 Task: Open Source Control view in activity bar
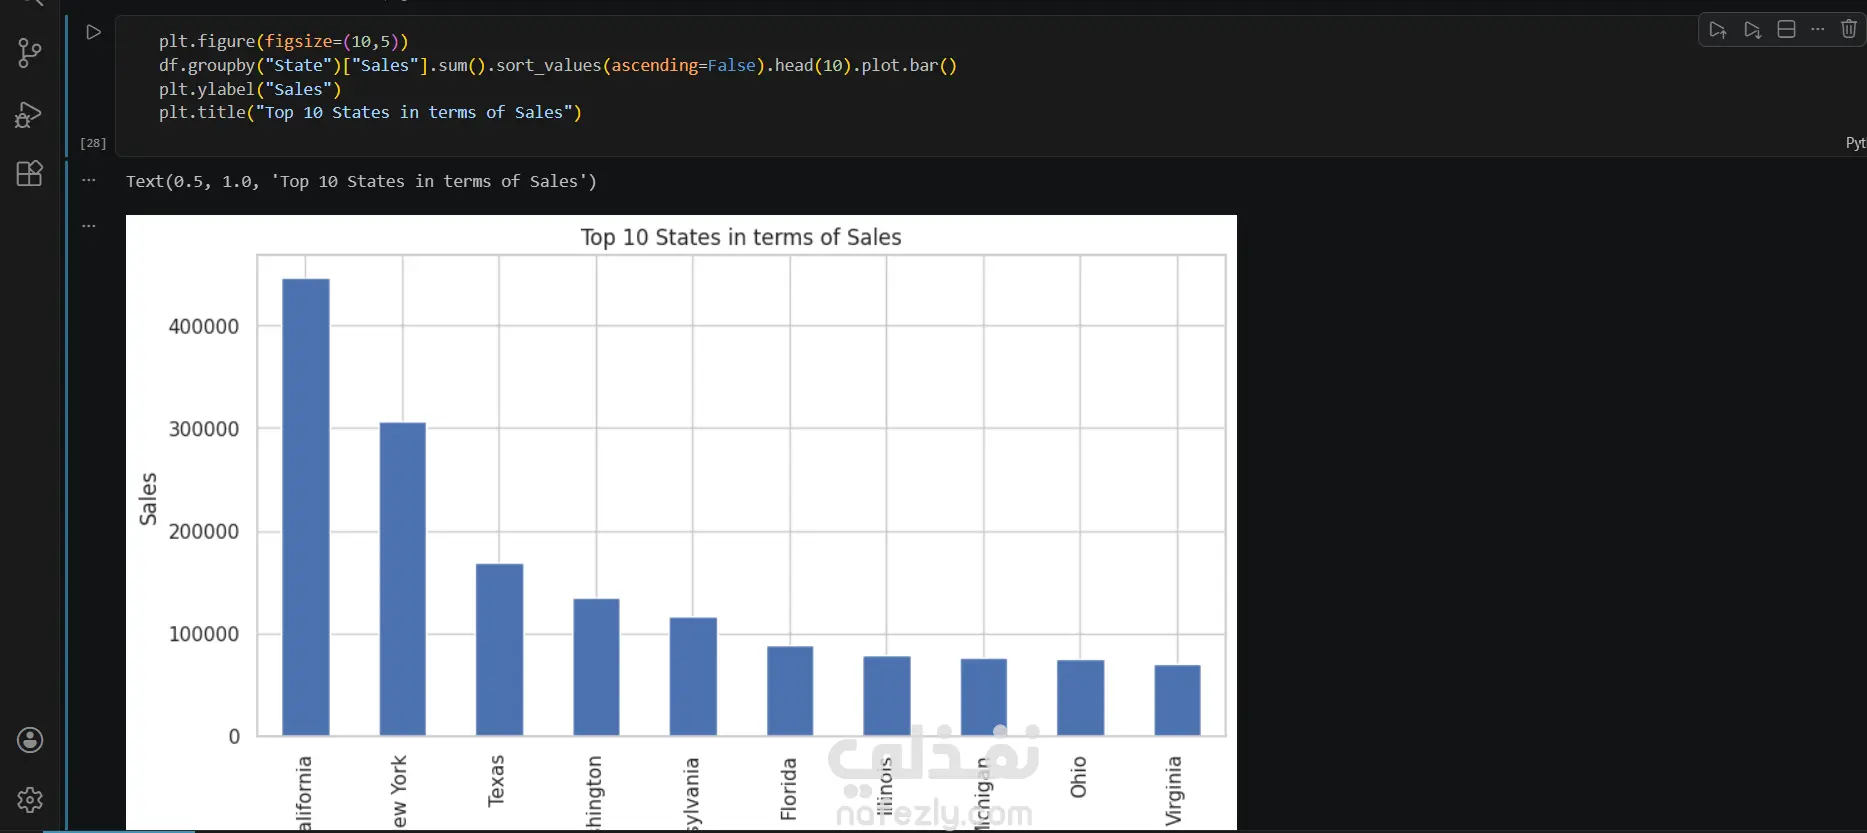click(x=30, y=53)
